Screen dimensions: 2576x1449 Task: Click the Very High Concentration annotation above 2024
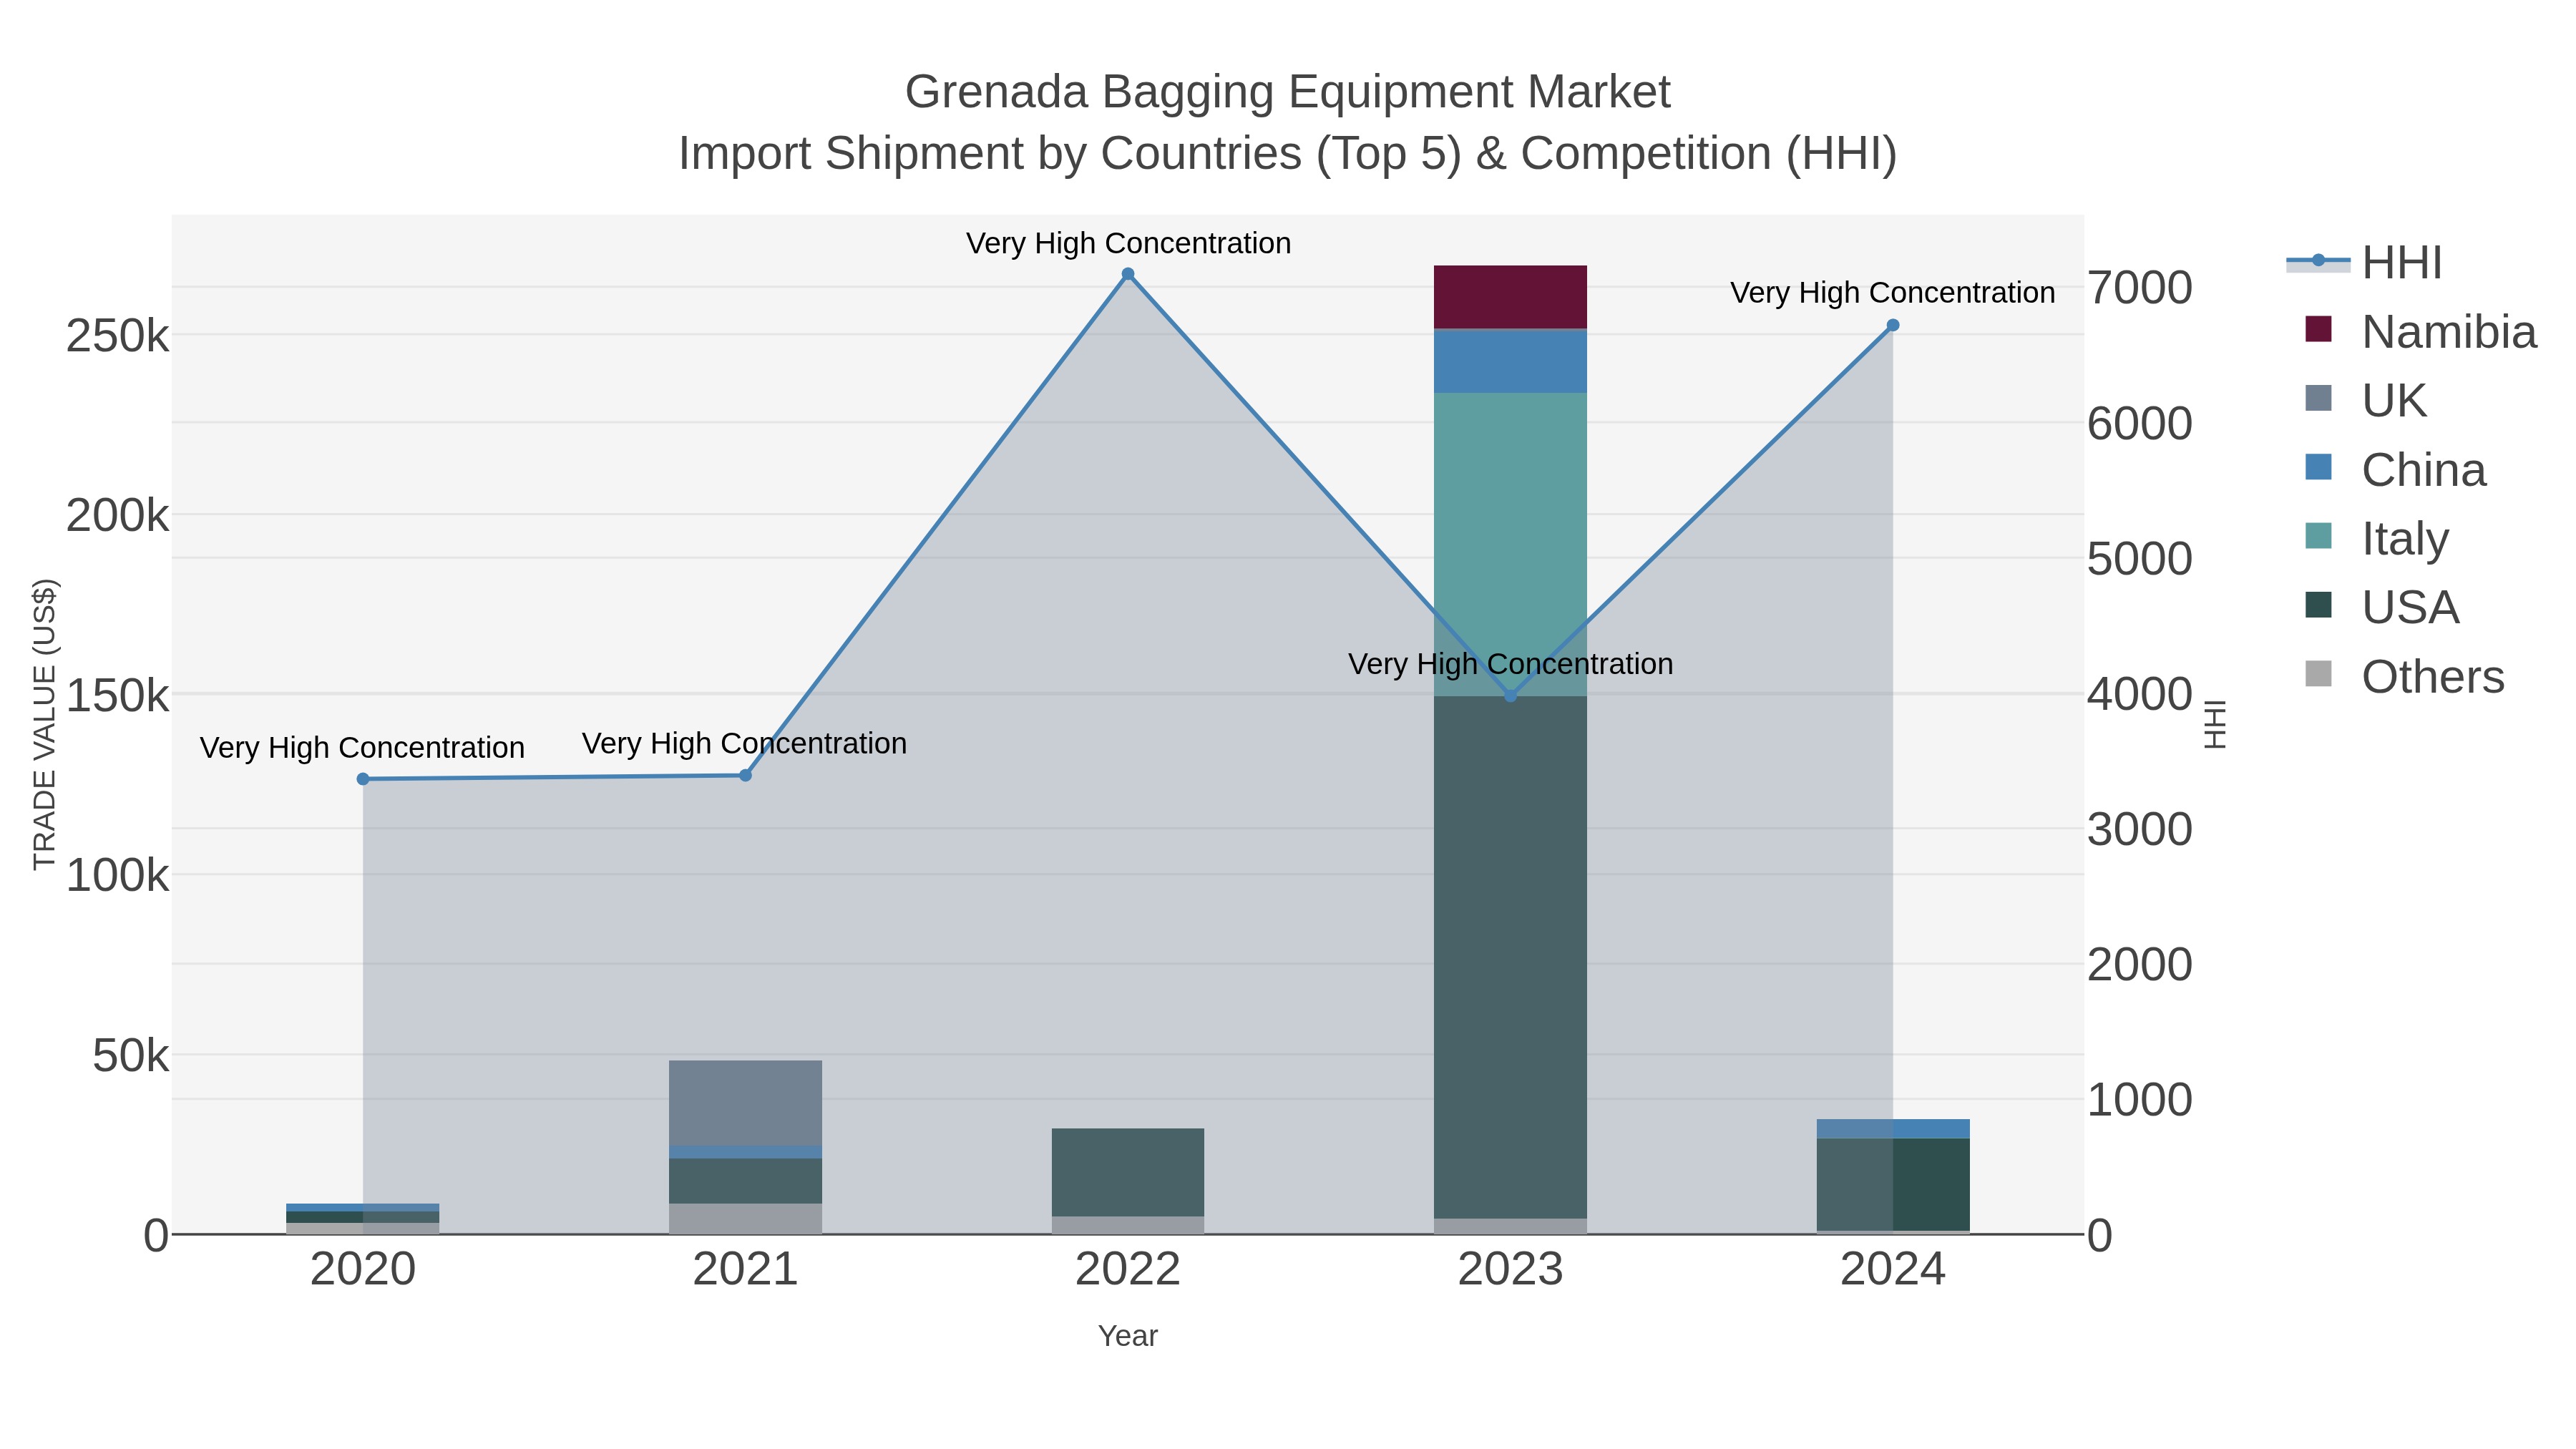[1893, 293]
